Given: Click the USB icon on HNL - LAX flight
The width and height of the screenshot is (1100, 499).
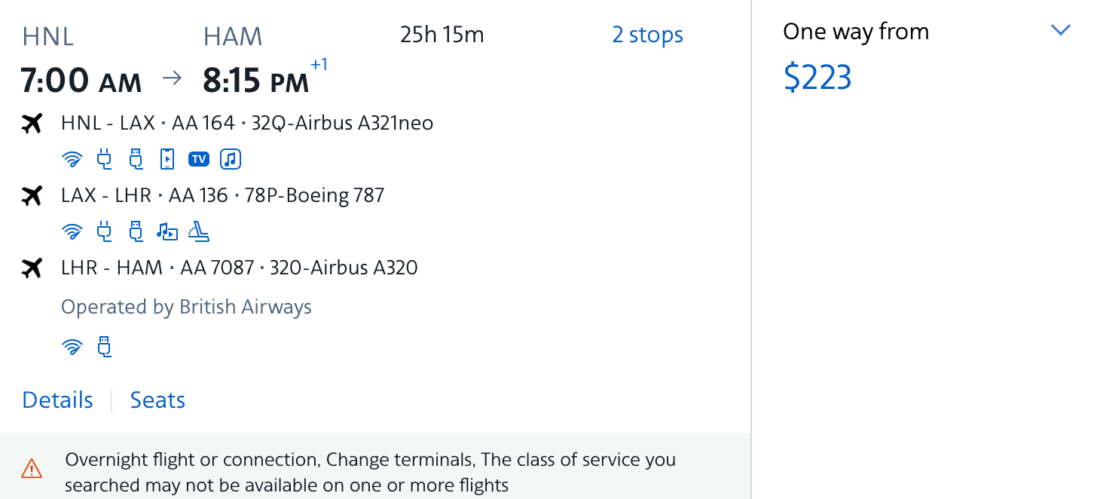Looking at the screenshot, I should point(135,159).
